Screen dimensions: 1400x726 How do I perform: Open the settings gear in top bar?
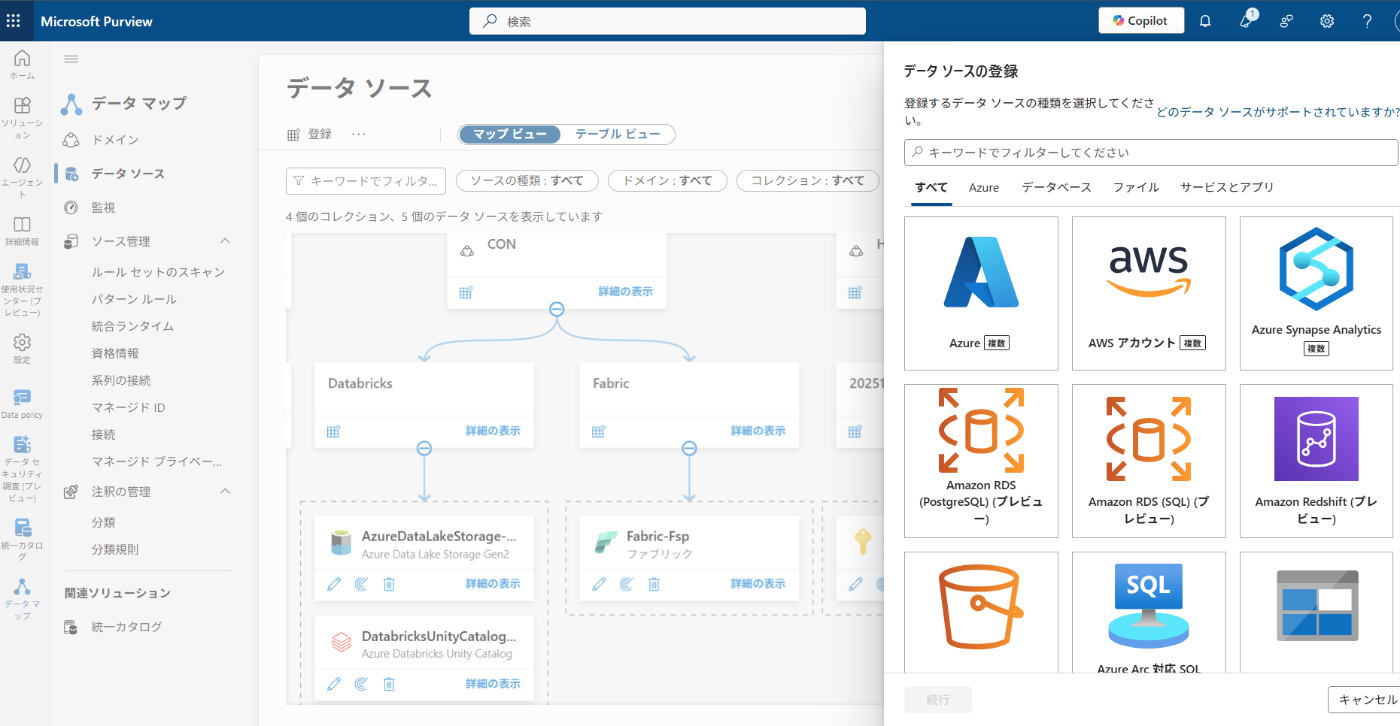[1327, 20]
